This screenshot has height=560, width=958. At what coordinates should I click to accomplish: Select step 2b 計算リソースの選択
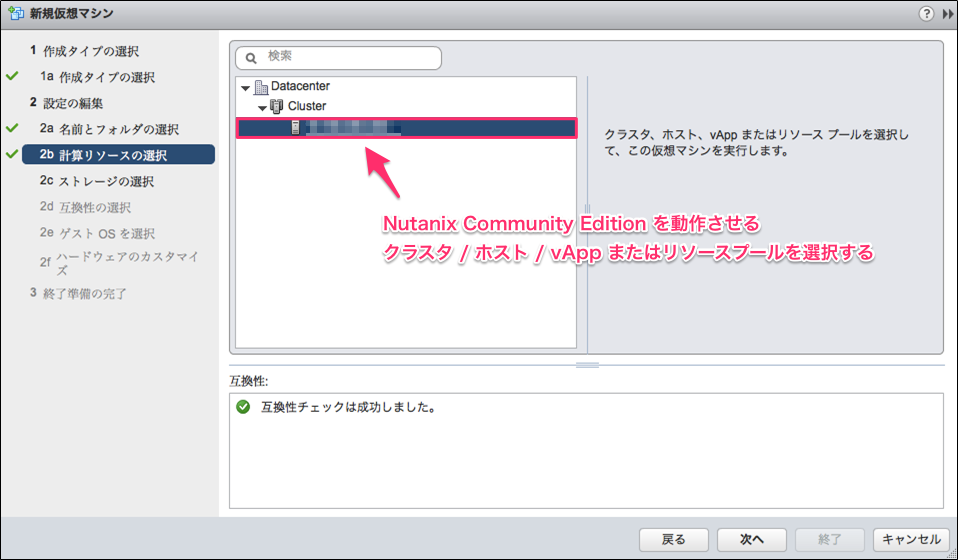point(119,155)
